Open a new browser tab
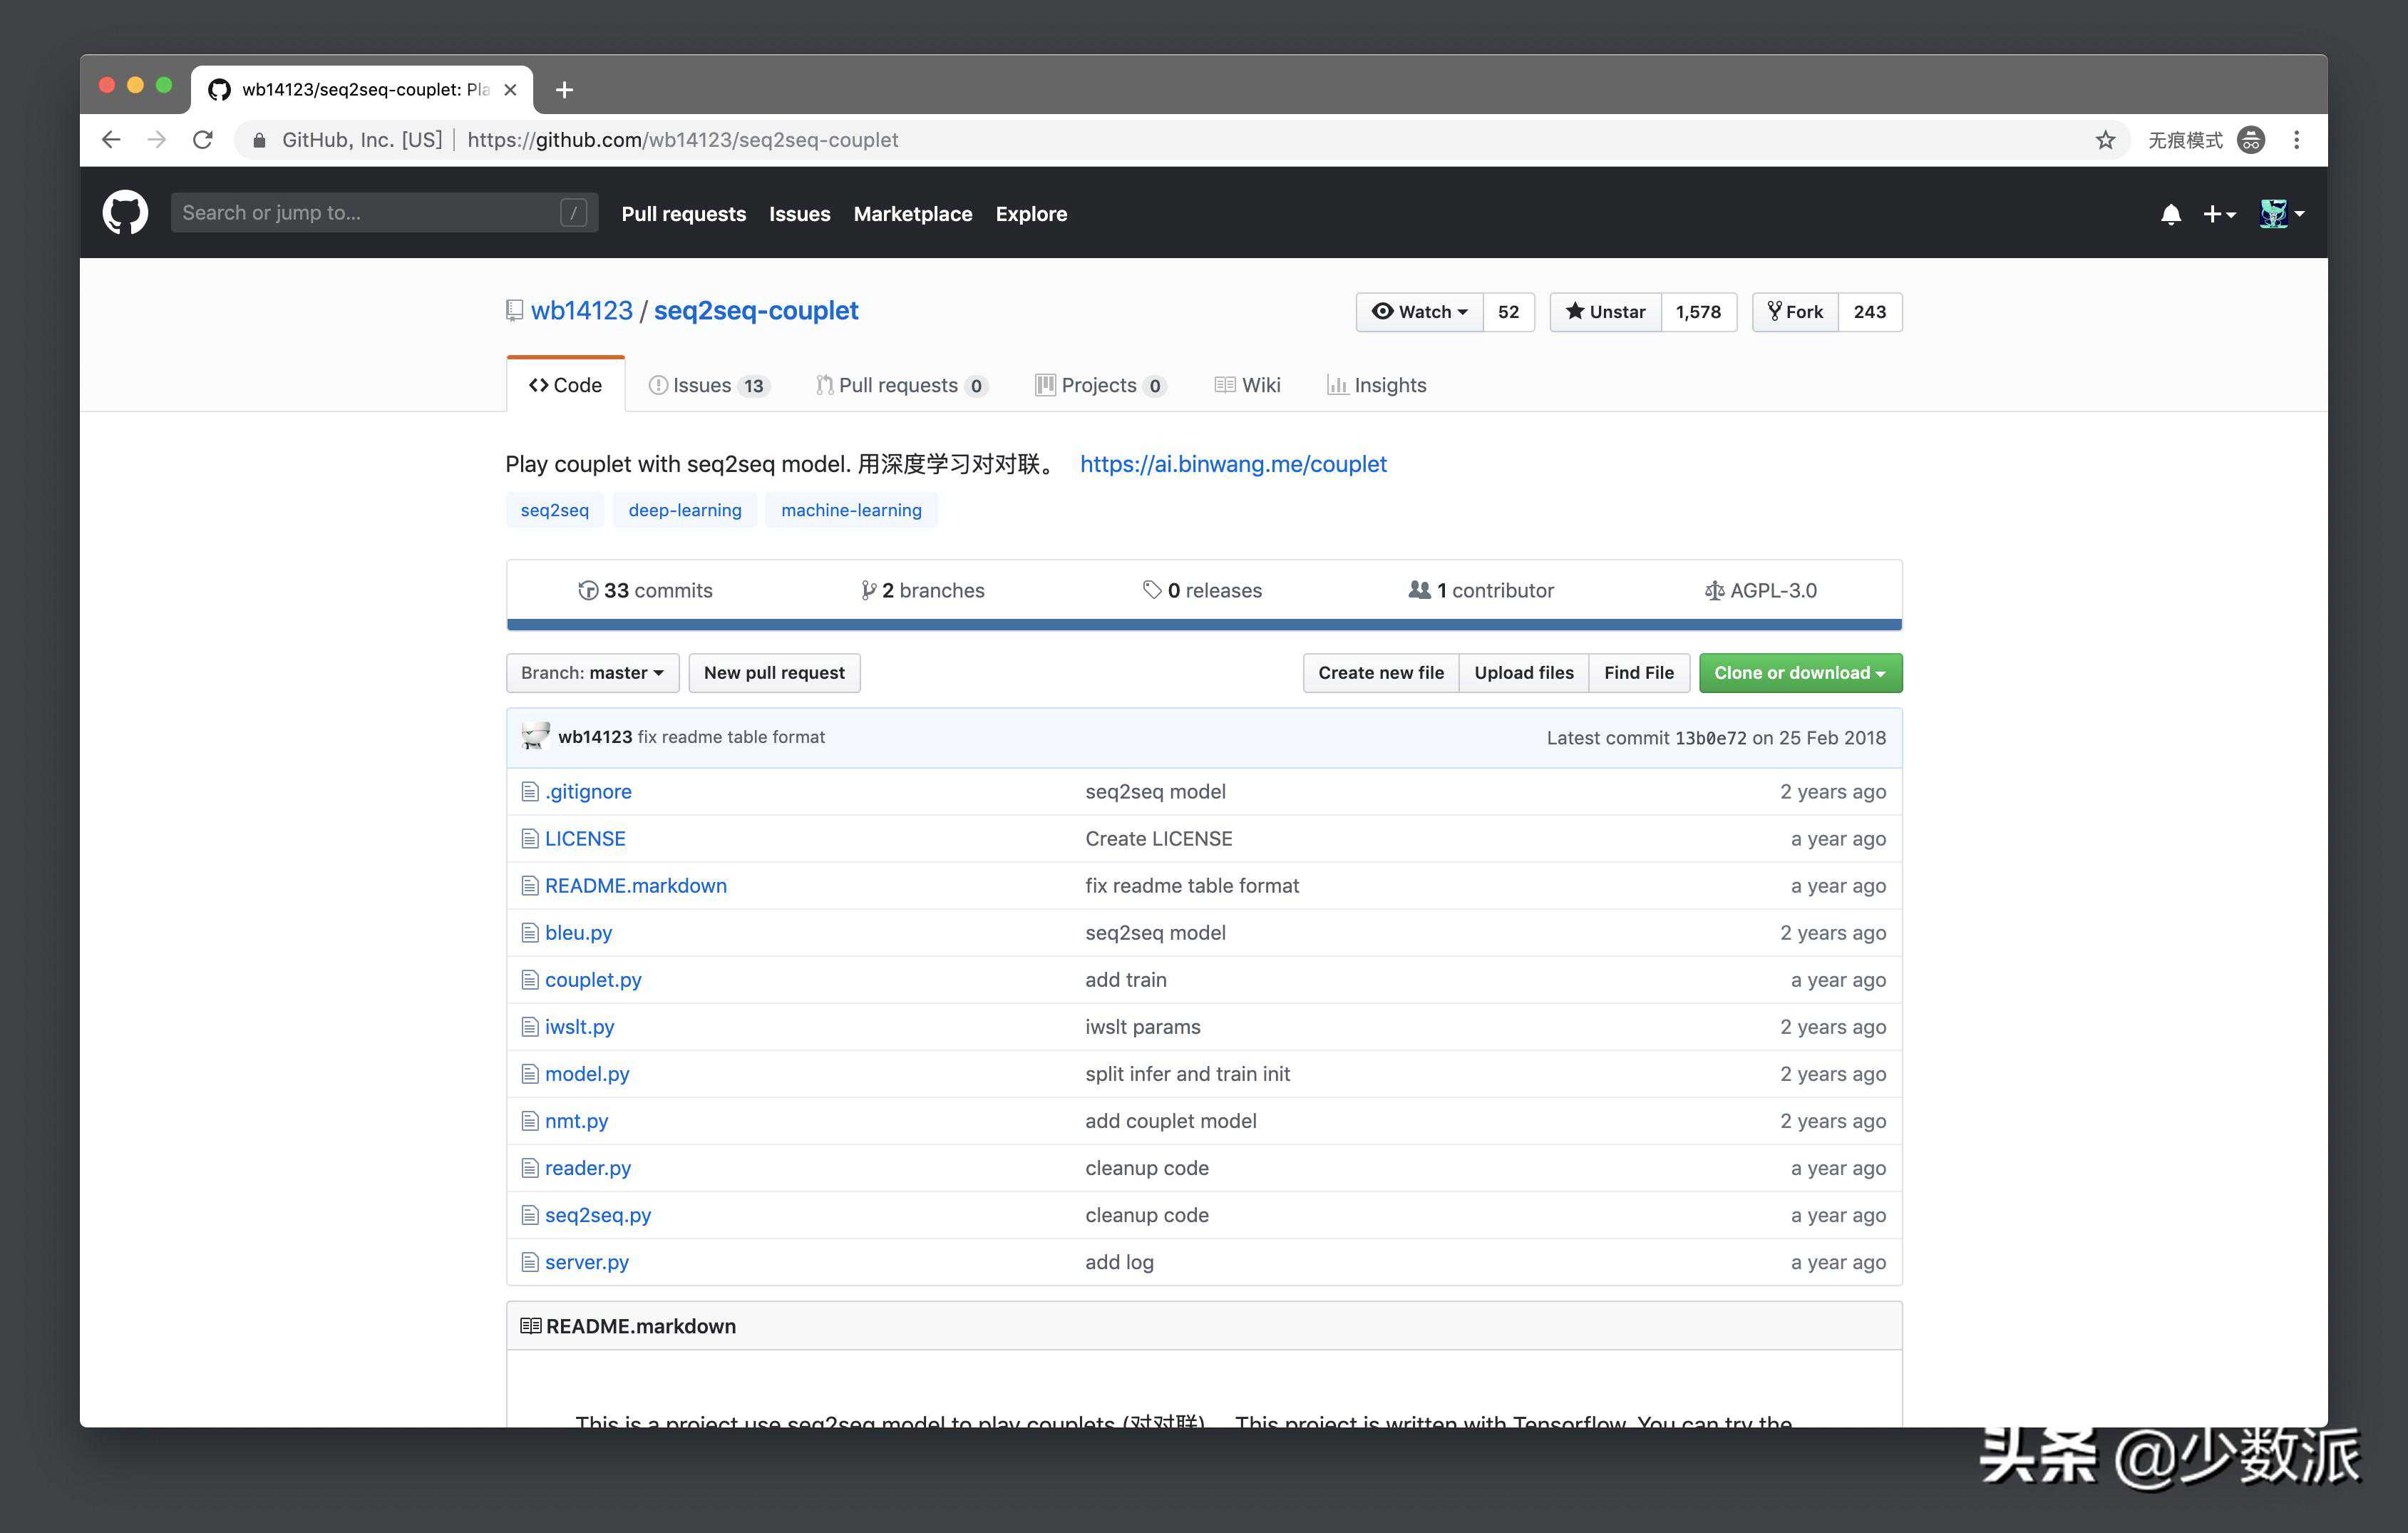 pyautogui.click(x=564, y=90)
